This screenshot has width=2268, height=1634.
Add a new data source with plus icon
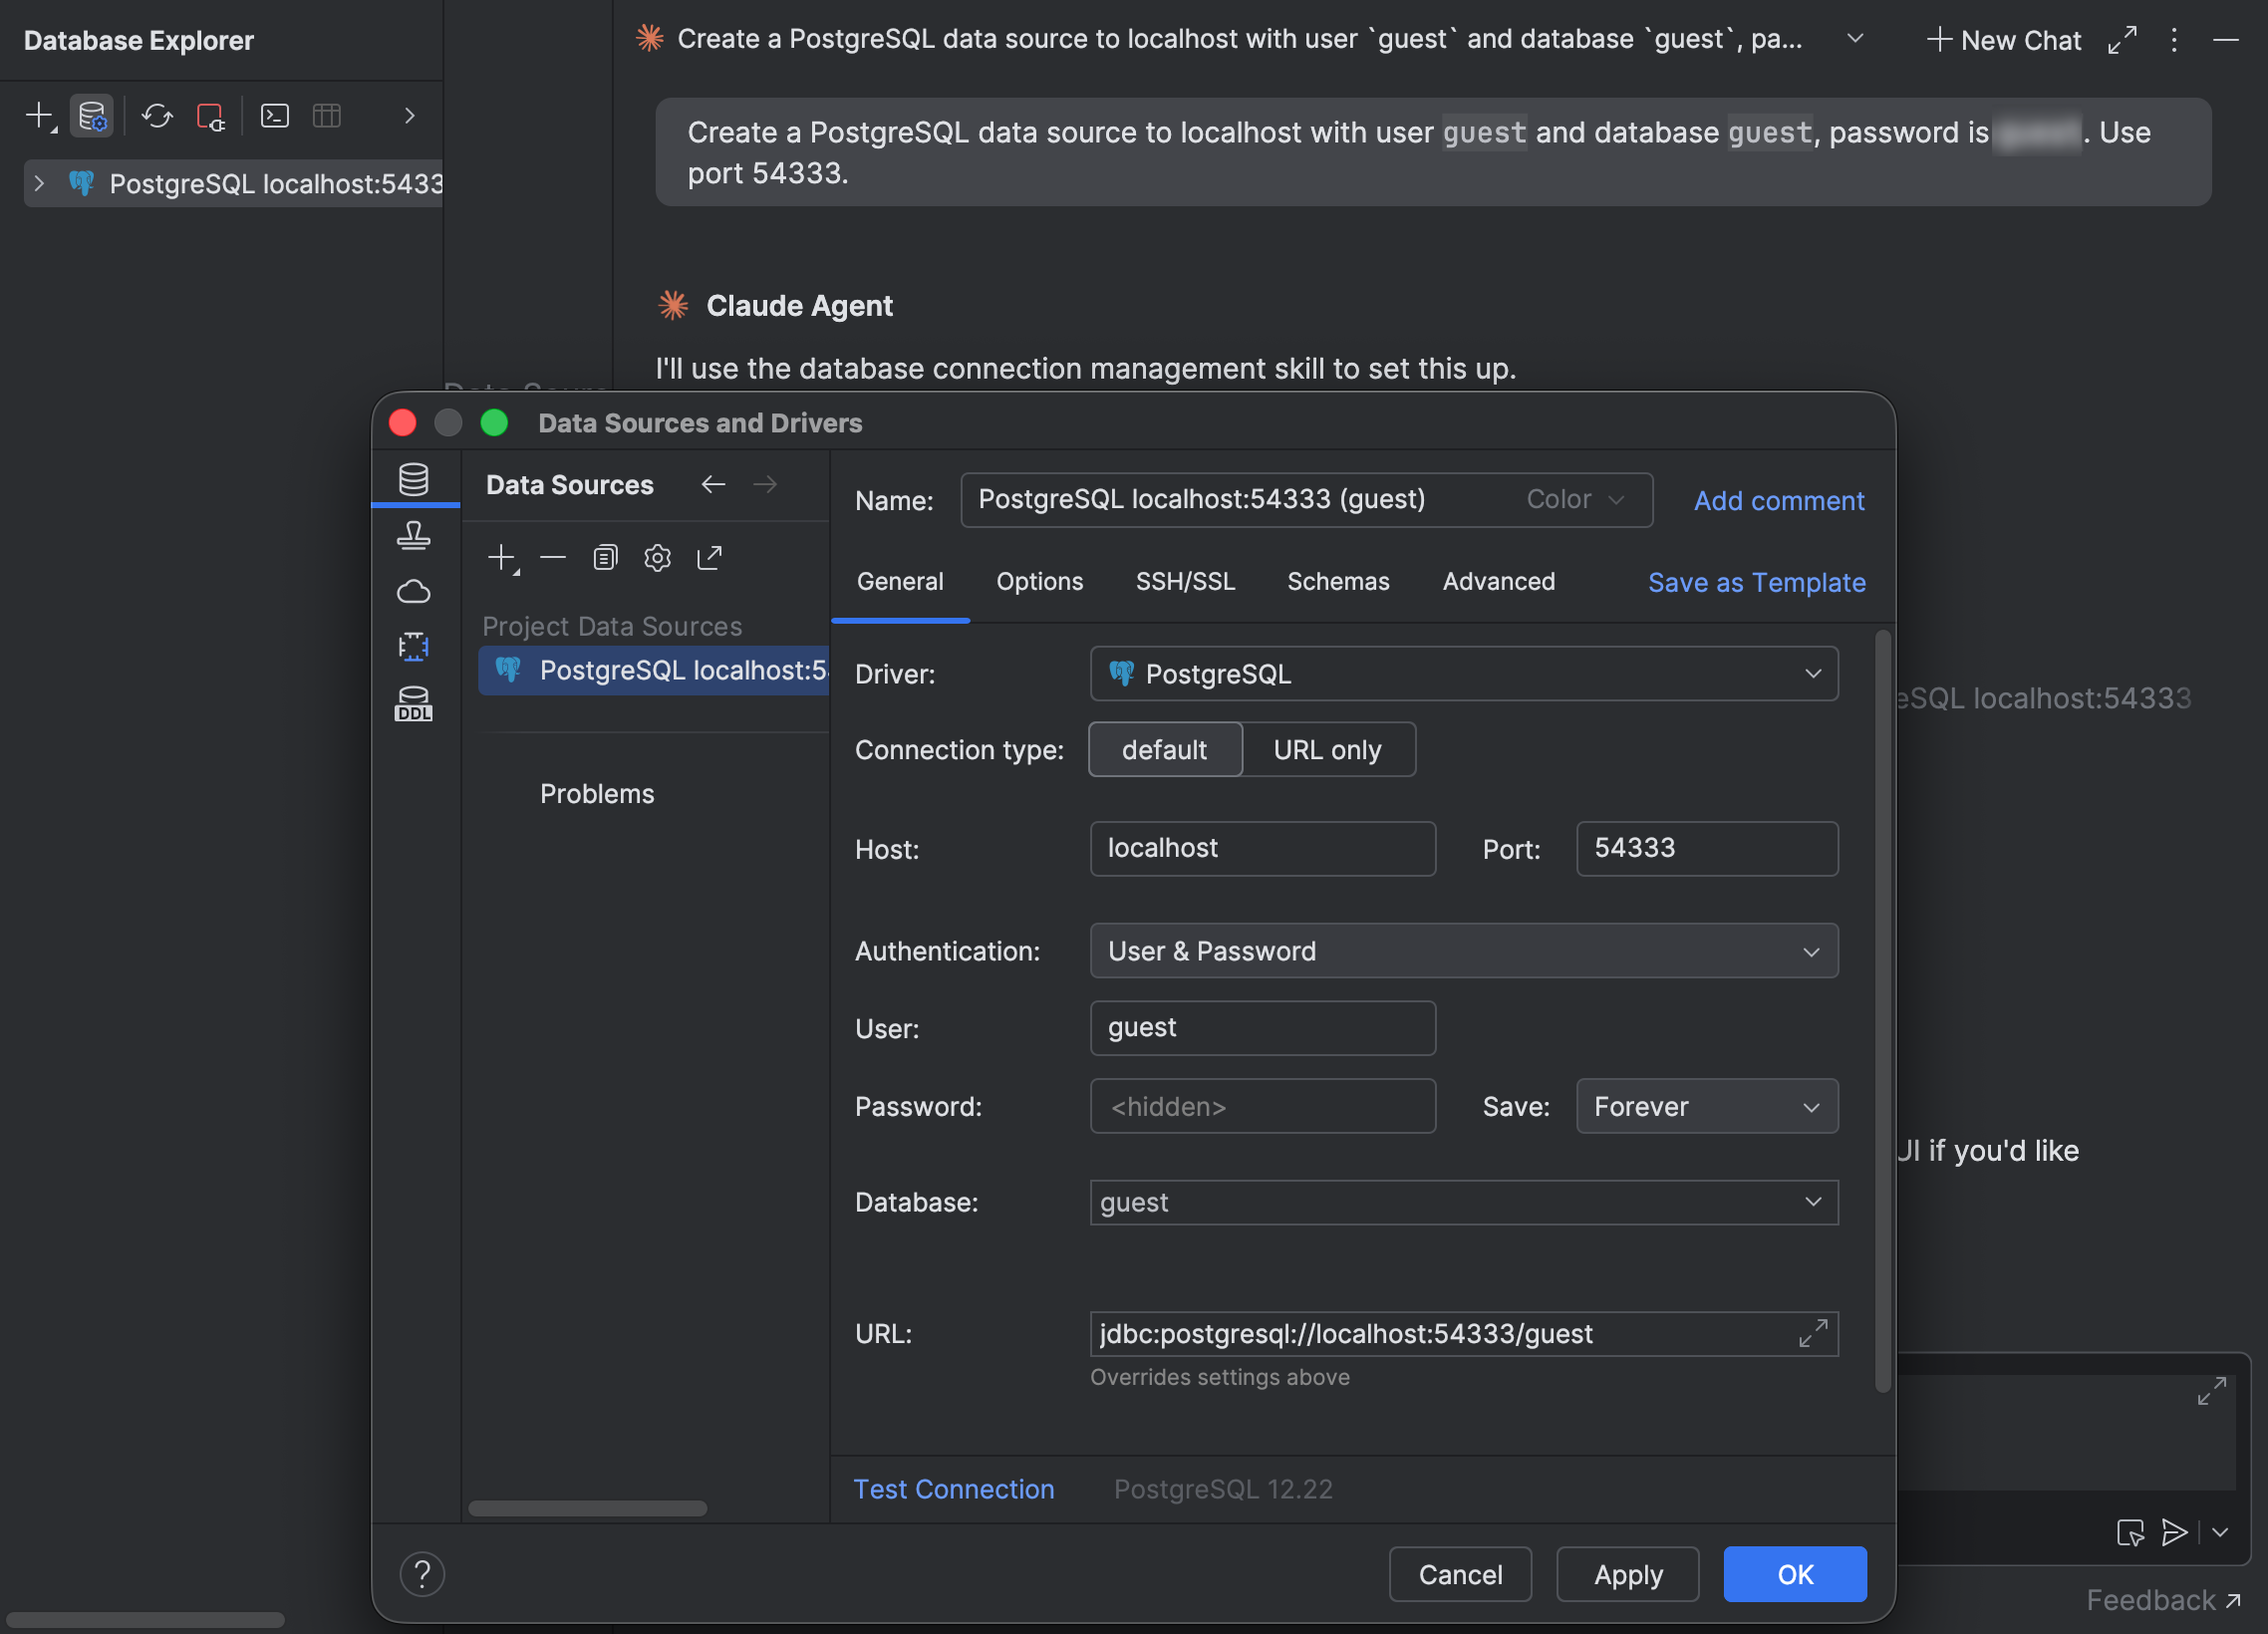point(503,558)
